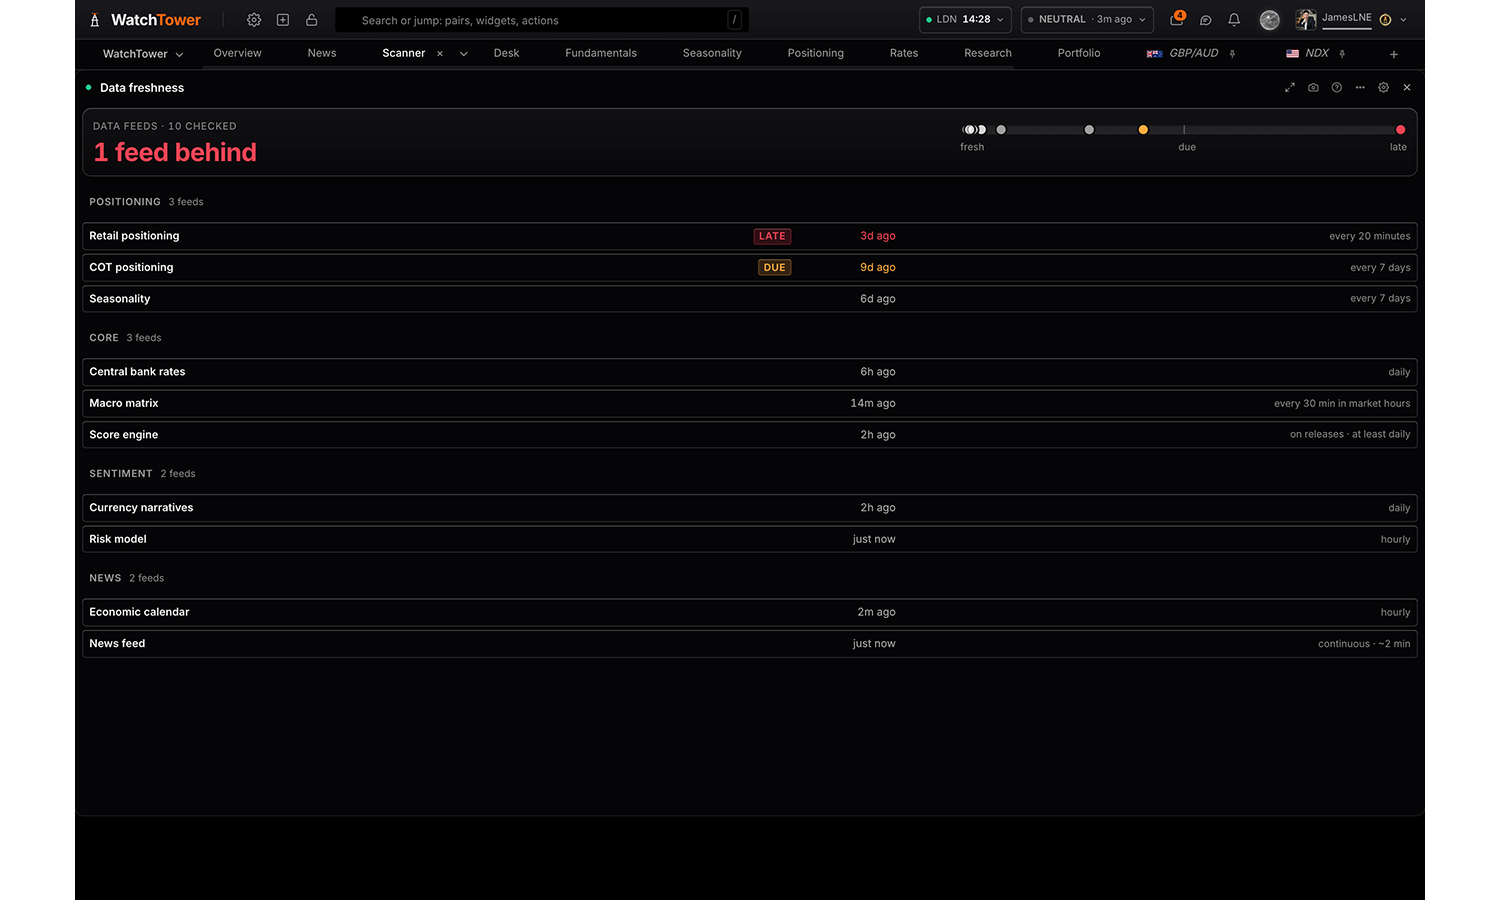The image size is (1500, 900).
Task: Click the orange due marker on freshness timeline
Action: (x=1143, y=130)
